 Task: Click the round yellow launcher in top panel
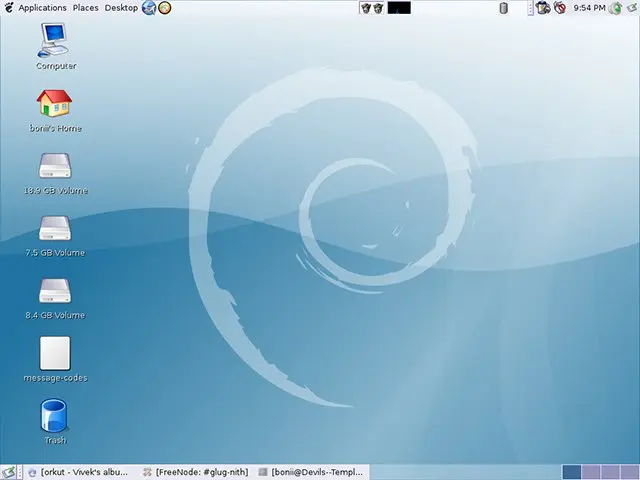coord(165,8)
